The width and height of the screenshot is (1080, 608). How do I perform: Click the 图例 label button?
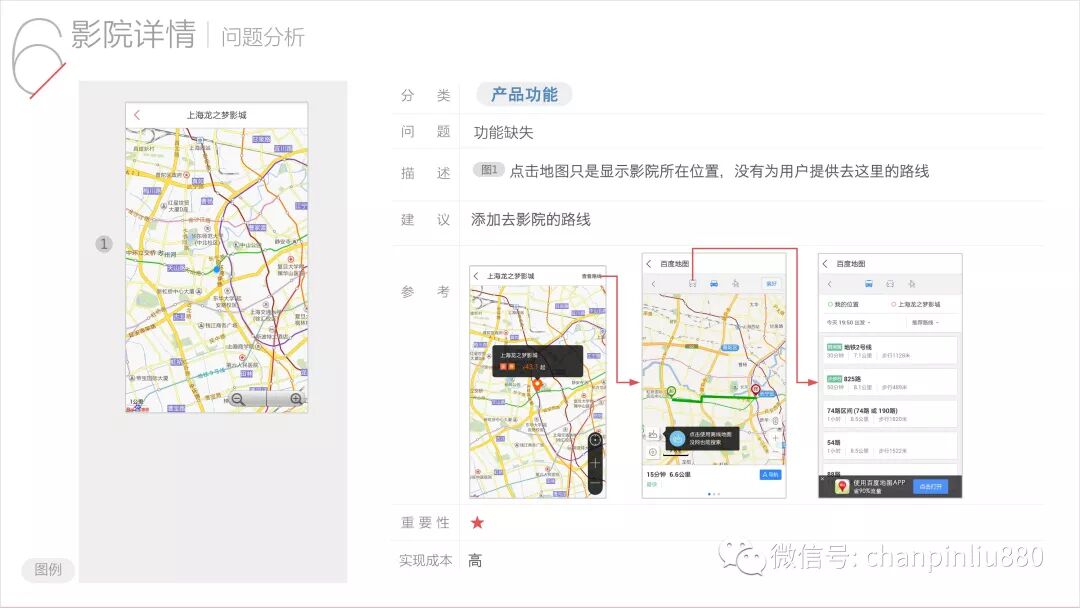[x=48, y=569]
